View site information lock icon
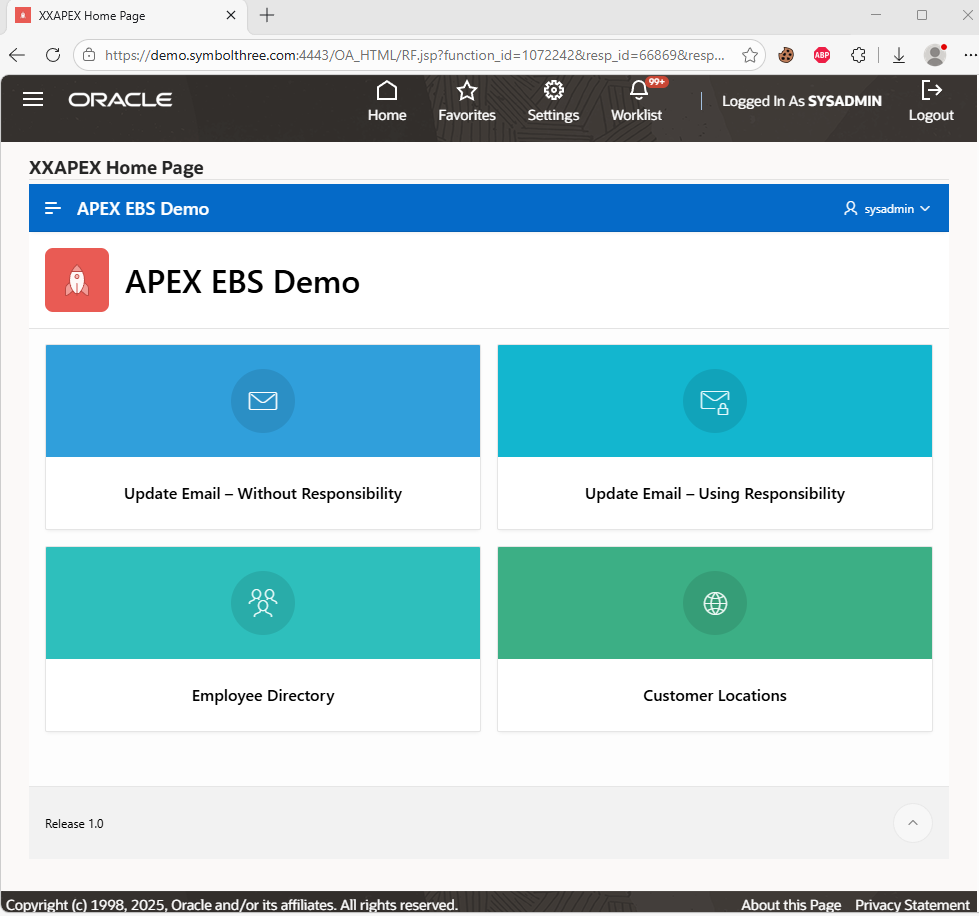Viewport: 979px width, 916px height. pos(89,55)
